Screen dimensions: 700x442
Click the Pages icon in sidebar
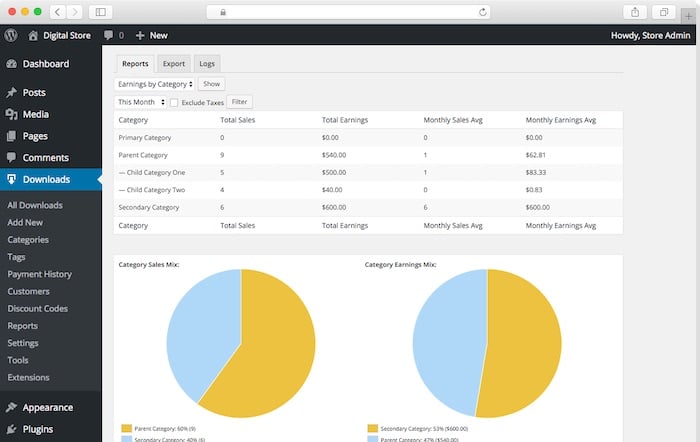11,136
